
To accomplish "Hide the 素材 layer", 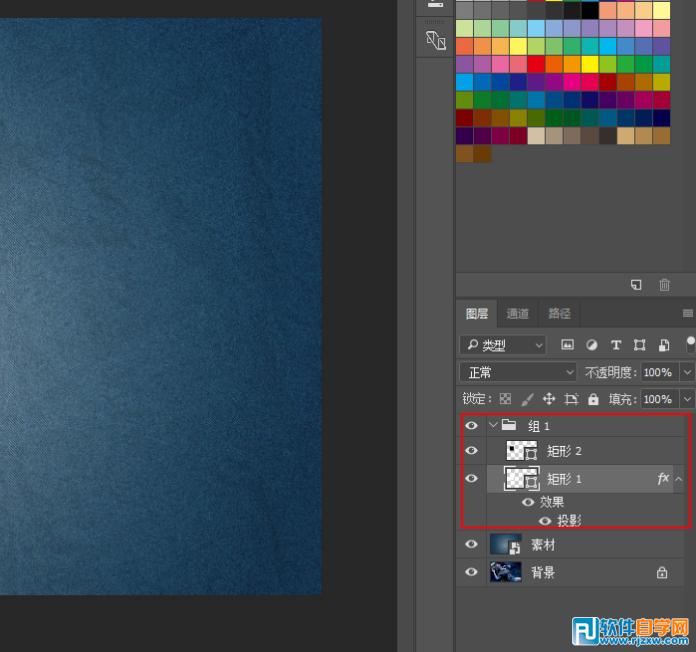I will click(471, 545).
